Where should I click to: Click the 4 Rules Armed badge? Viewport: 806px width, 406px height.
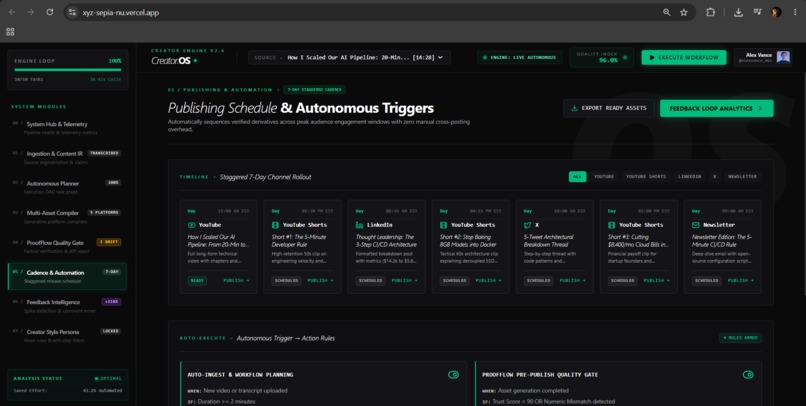tap(740, 338)
